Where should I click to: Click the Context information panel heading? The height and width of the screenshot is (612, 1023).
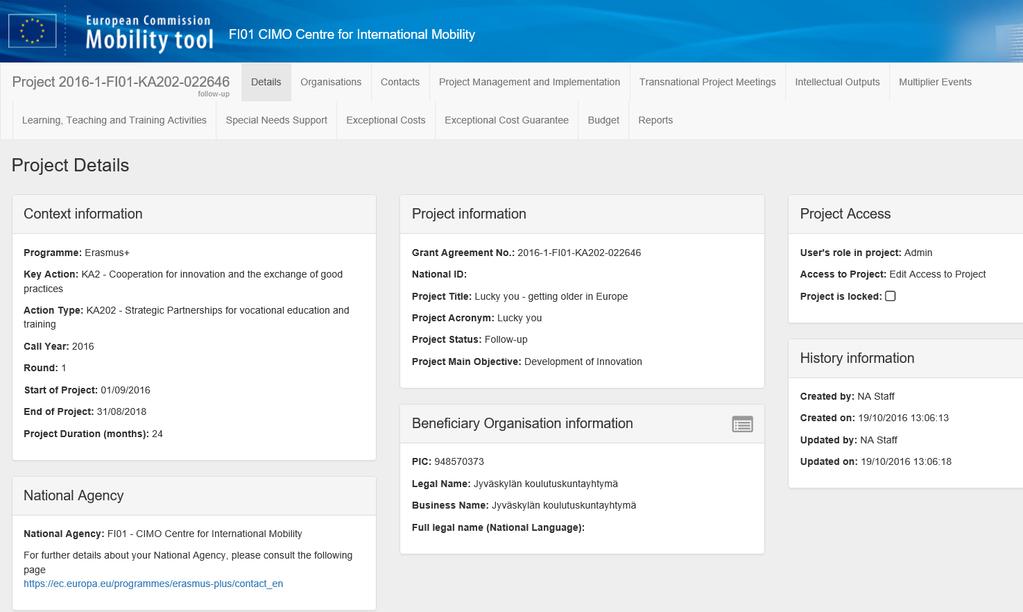coord(83,214)
